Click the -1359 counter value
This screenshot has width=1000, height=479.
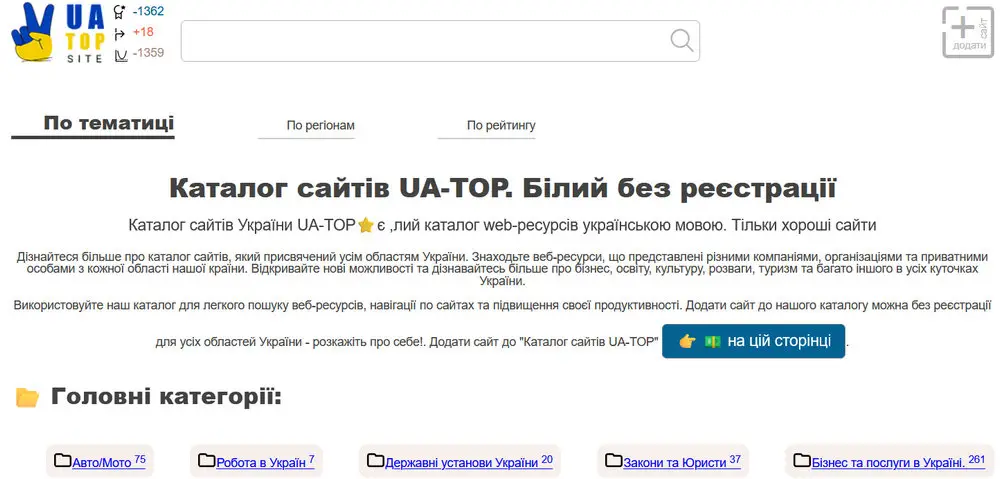pos(148,53)
